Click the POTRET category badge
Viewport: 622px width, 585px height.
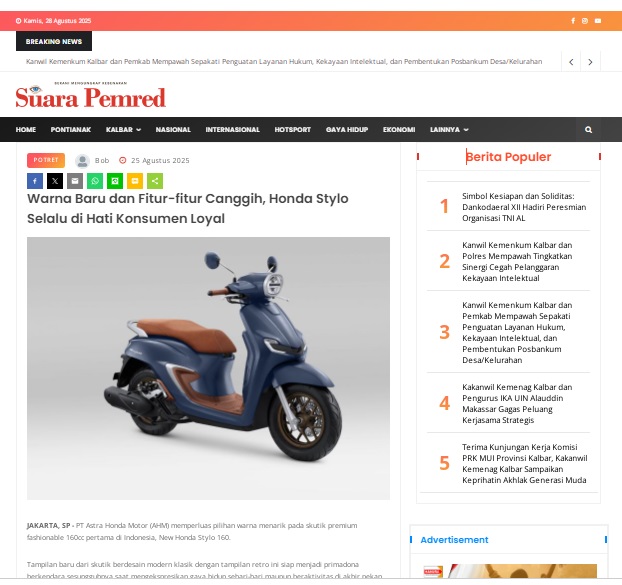click(46, 160)
